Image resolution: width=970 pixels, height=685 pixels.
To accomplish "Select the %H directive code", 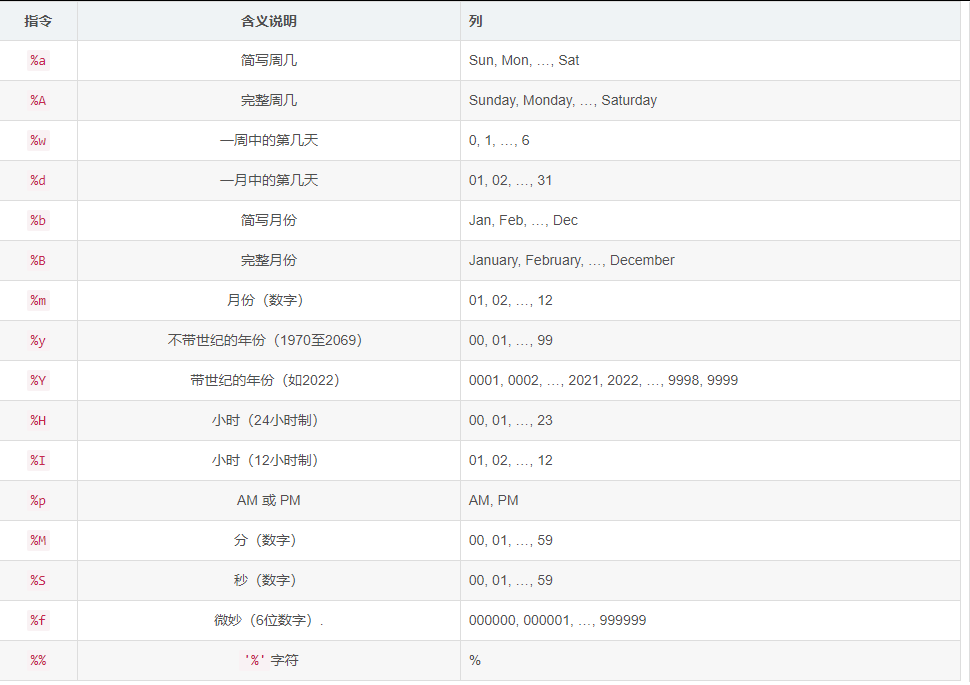I will [x=38, y=420].
